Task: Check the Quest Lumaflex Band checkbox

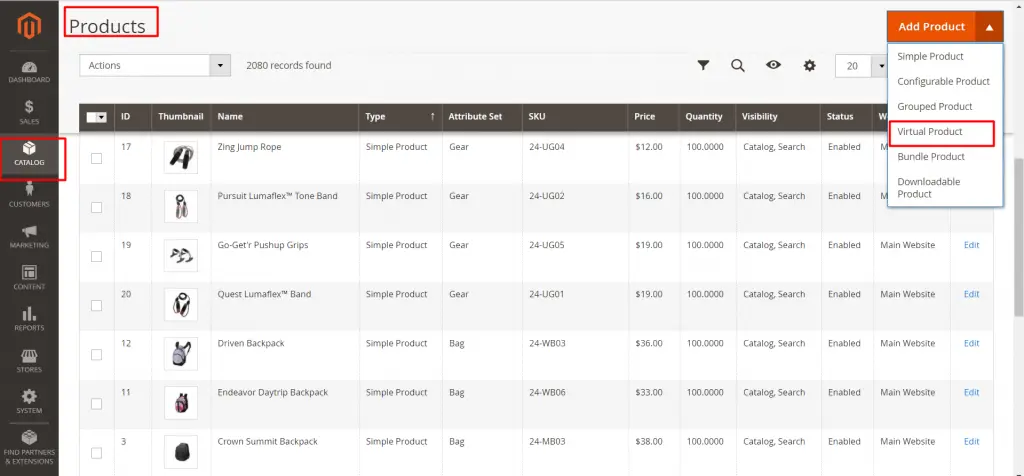Action: (x=97, y=305)
